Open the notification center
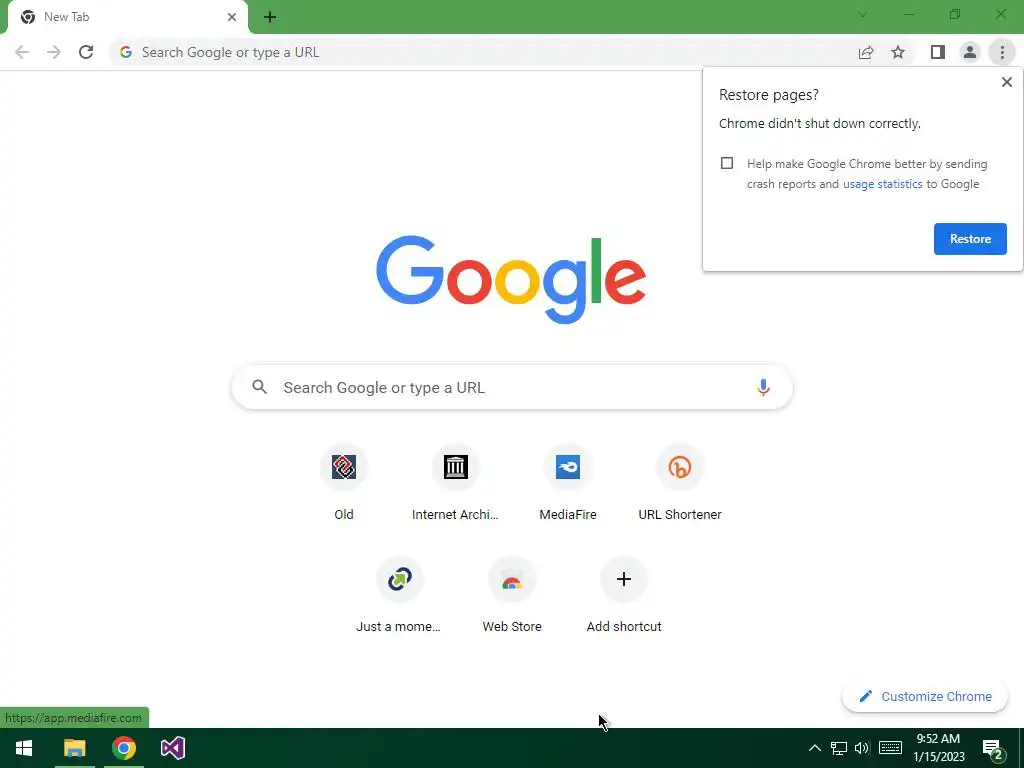Viewport: 1024px width, 768px height. pos(993,749)
